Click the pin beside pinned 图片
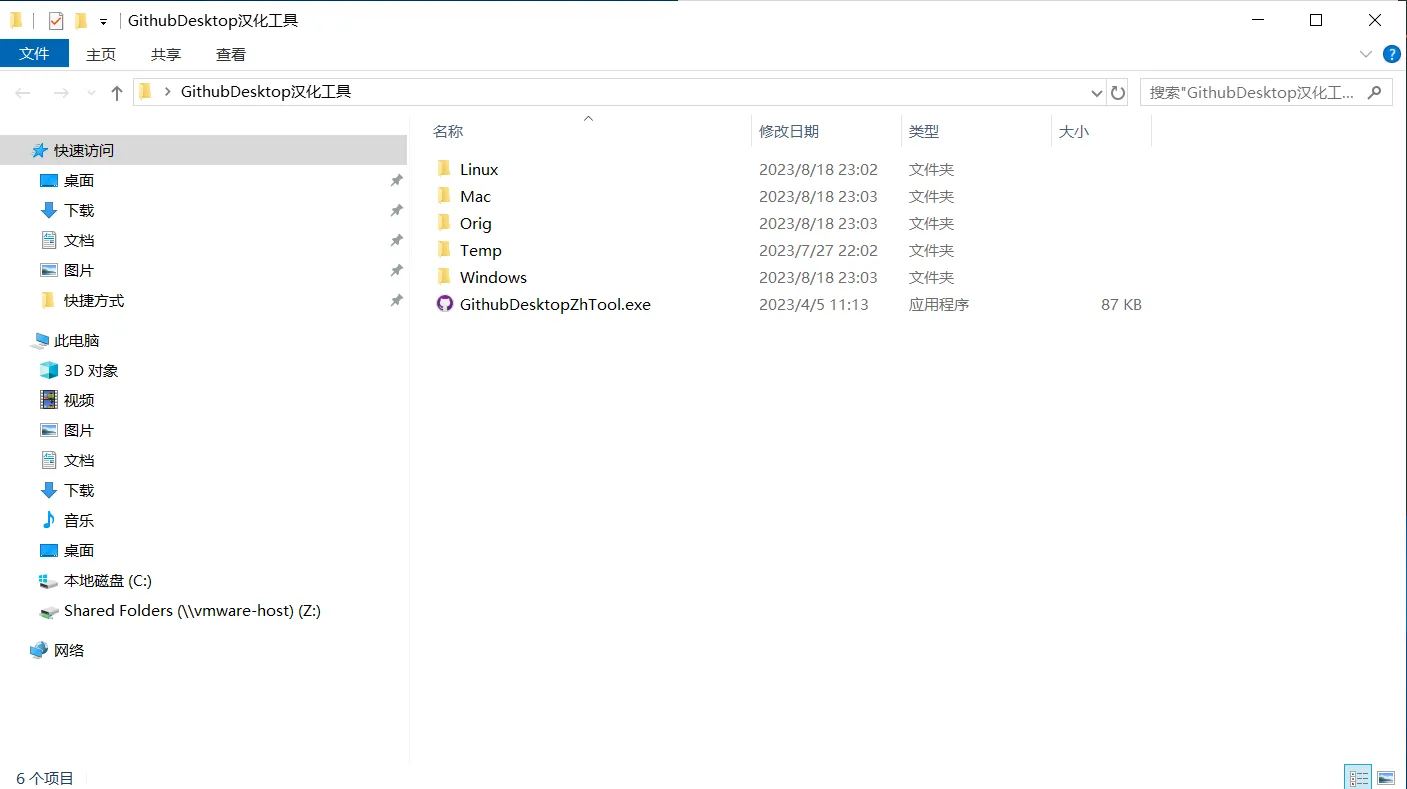The width and height of the screenshot is (1407, 789). point(396,270)
